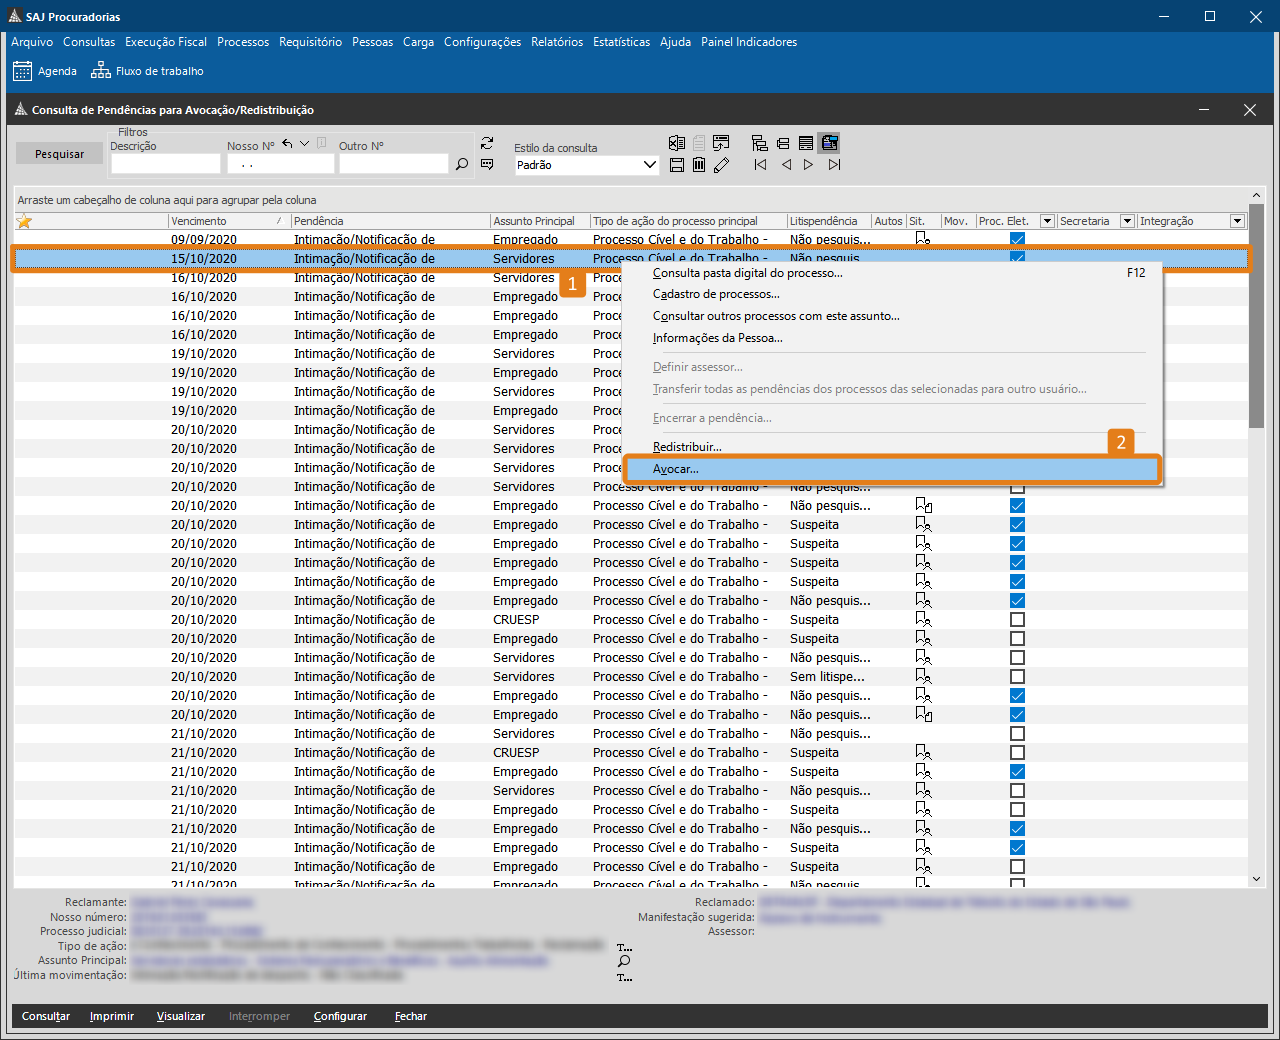Click the Pesquisar button
Screen dimensions: 1280x1040
[x=59, y=154]
